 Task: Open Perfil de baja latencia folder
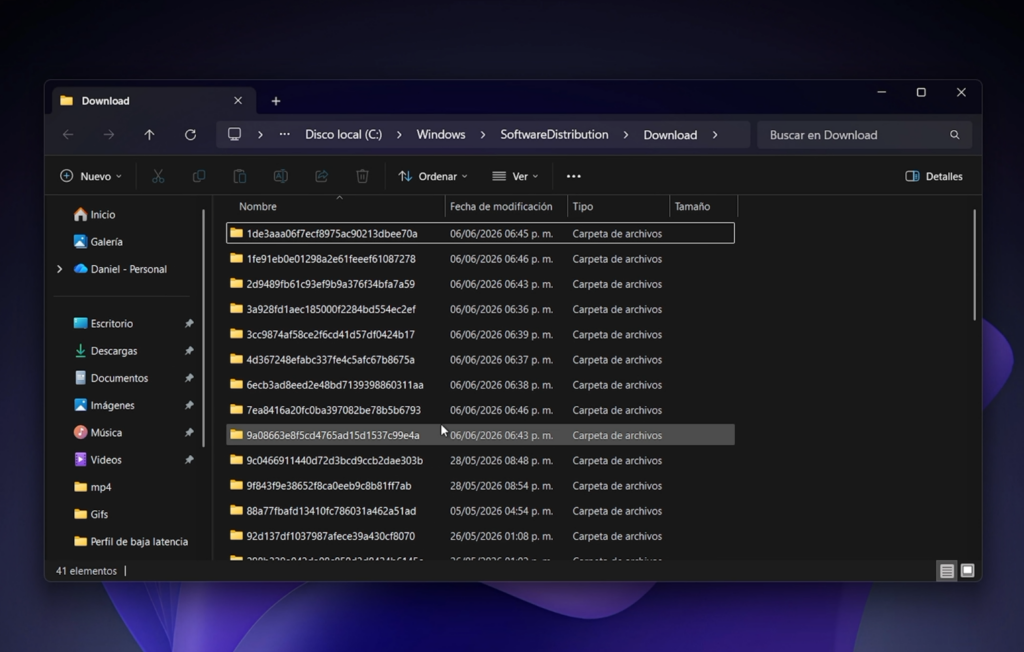131,542
